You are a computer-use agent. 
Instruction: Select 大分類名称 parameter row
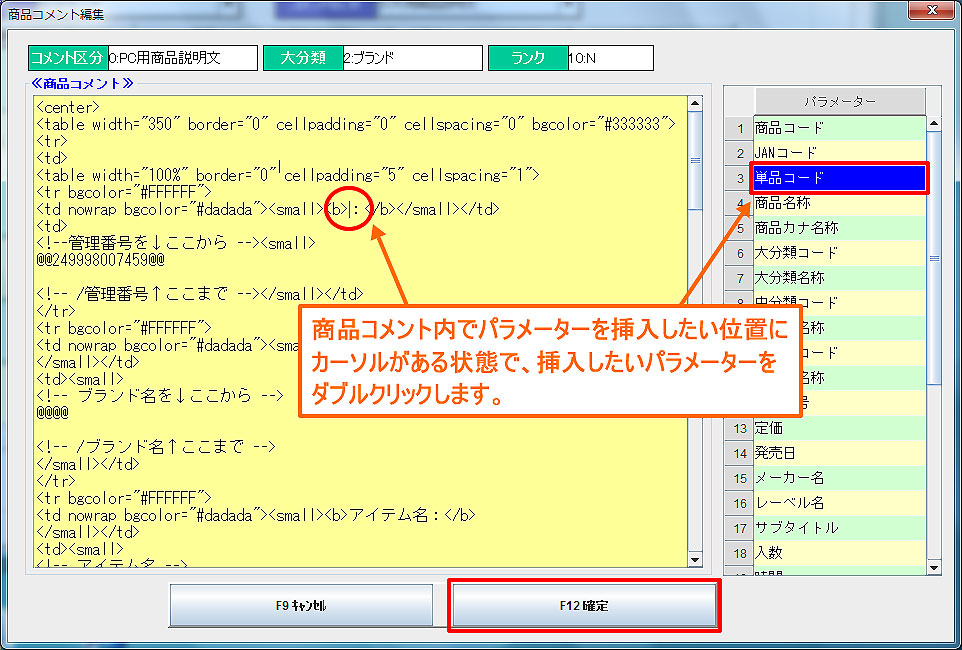(x=839, y=278)
